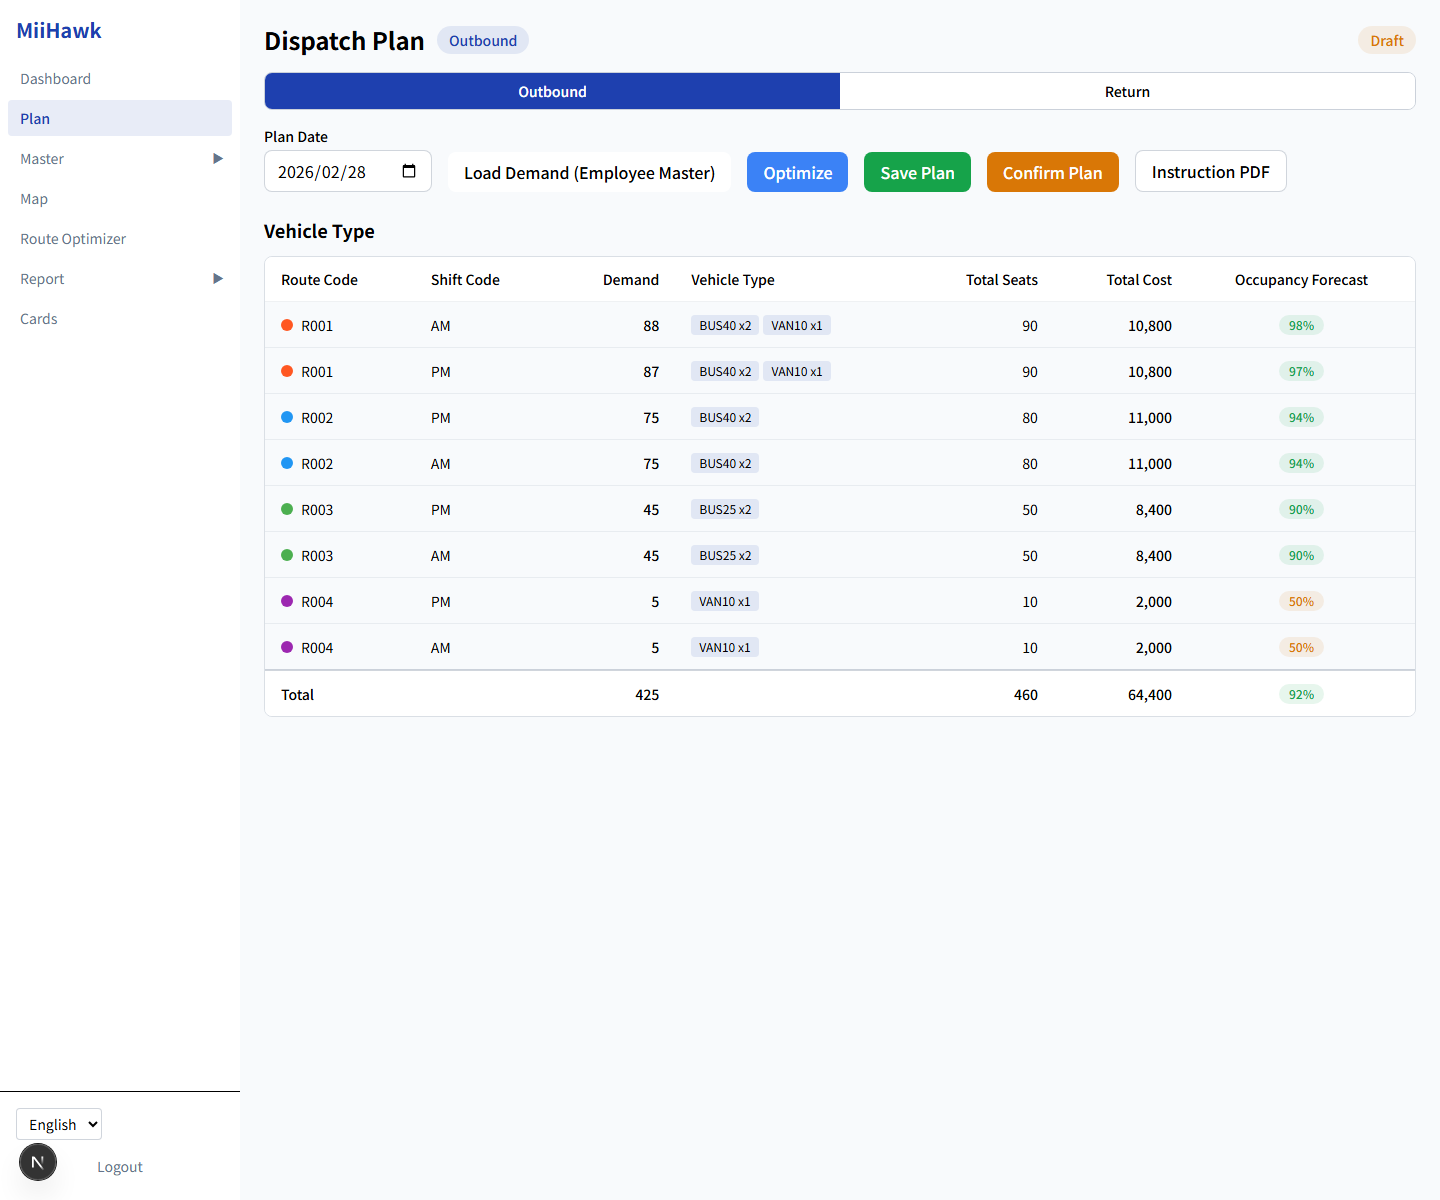Open the calendar picker icon in Plan Date

tap(409, 171)
